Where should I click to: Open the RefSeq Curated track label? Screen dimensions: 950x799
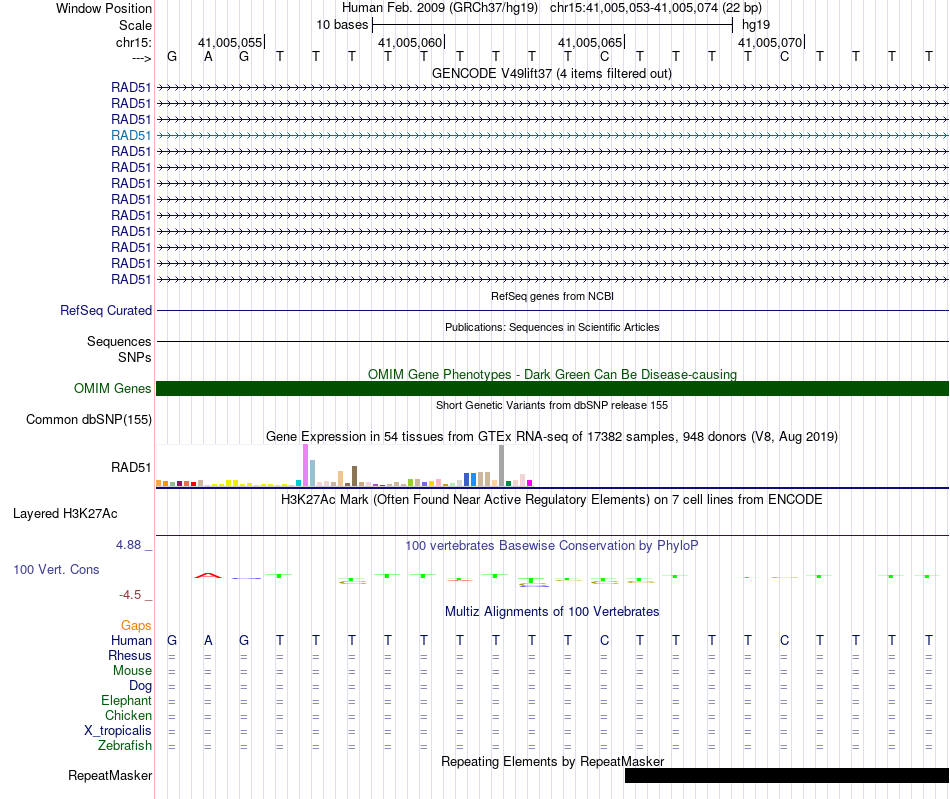point(106,310)
